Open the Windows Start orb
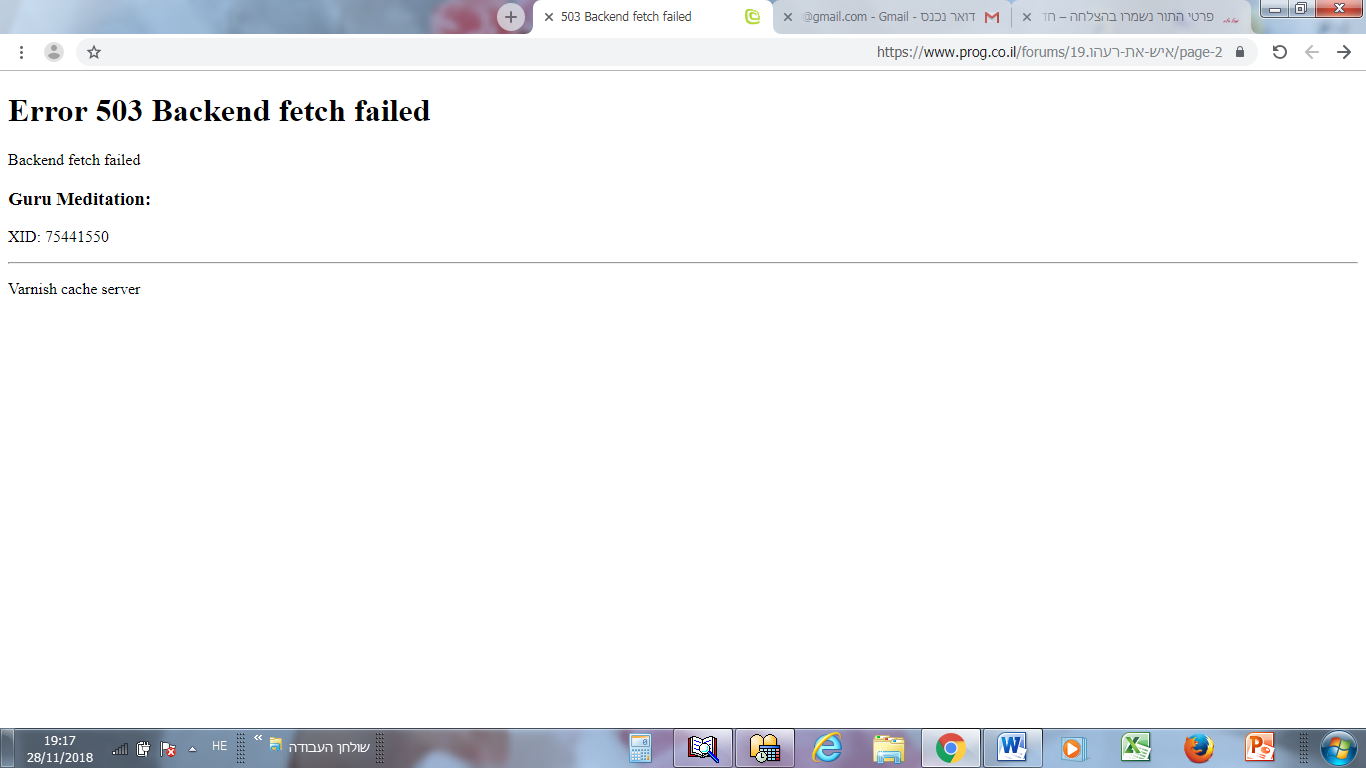Viewport: 1366px width, 768px height. pos(1338,748)
